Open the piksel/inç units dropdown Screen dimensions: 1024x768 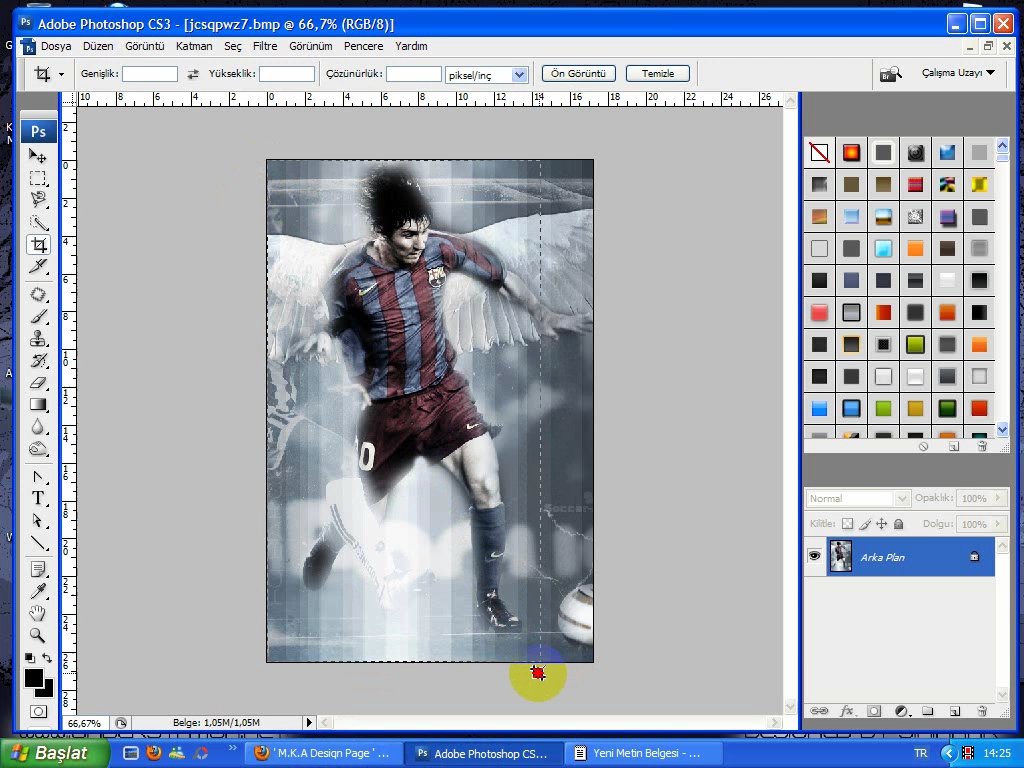519,74
